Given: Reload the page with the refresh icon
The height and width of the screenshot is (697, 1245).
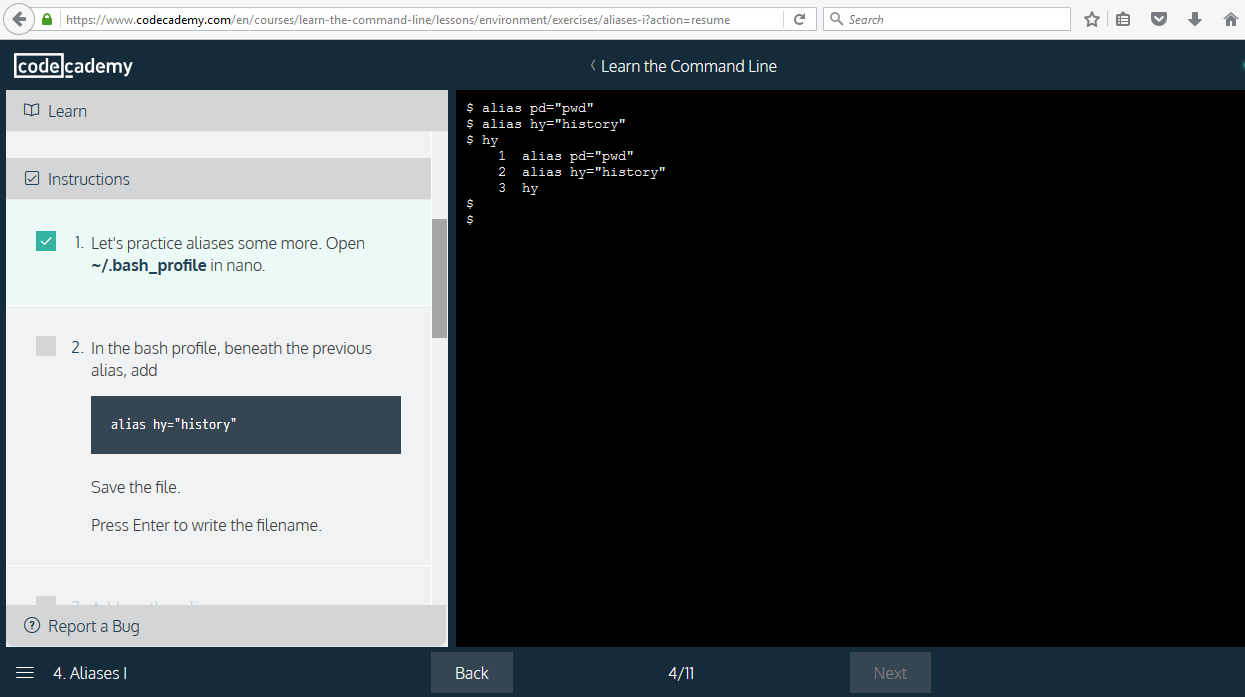Looking at the screenshot, I should 799,19.
